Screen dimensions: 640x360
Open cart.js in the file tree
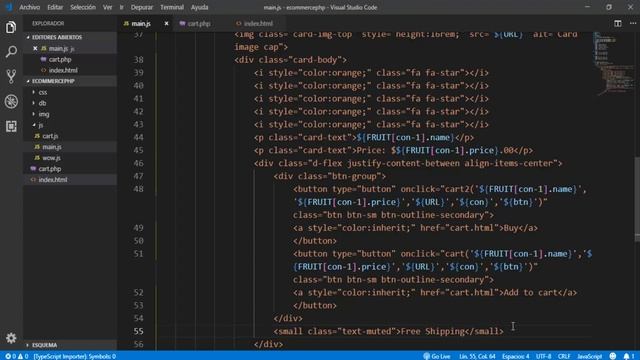(x=50, y=136)
